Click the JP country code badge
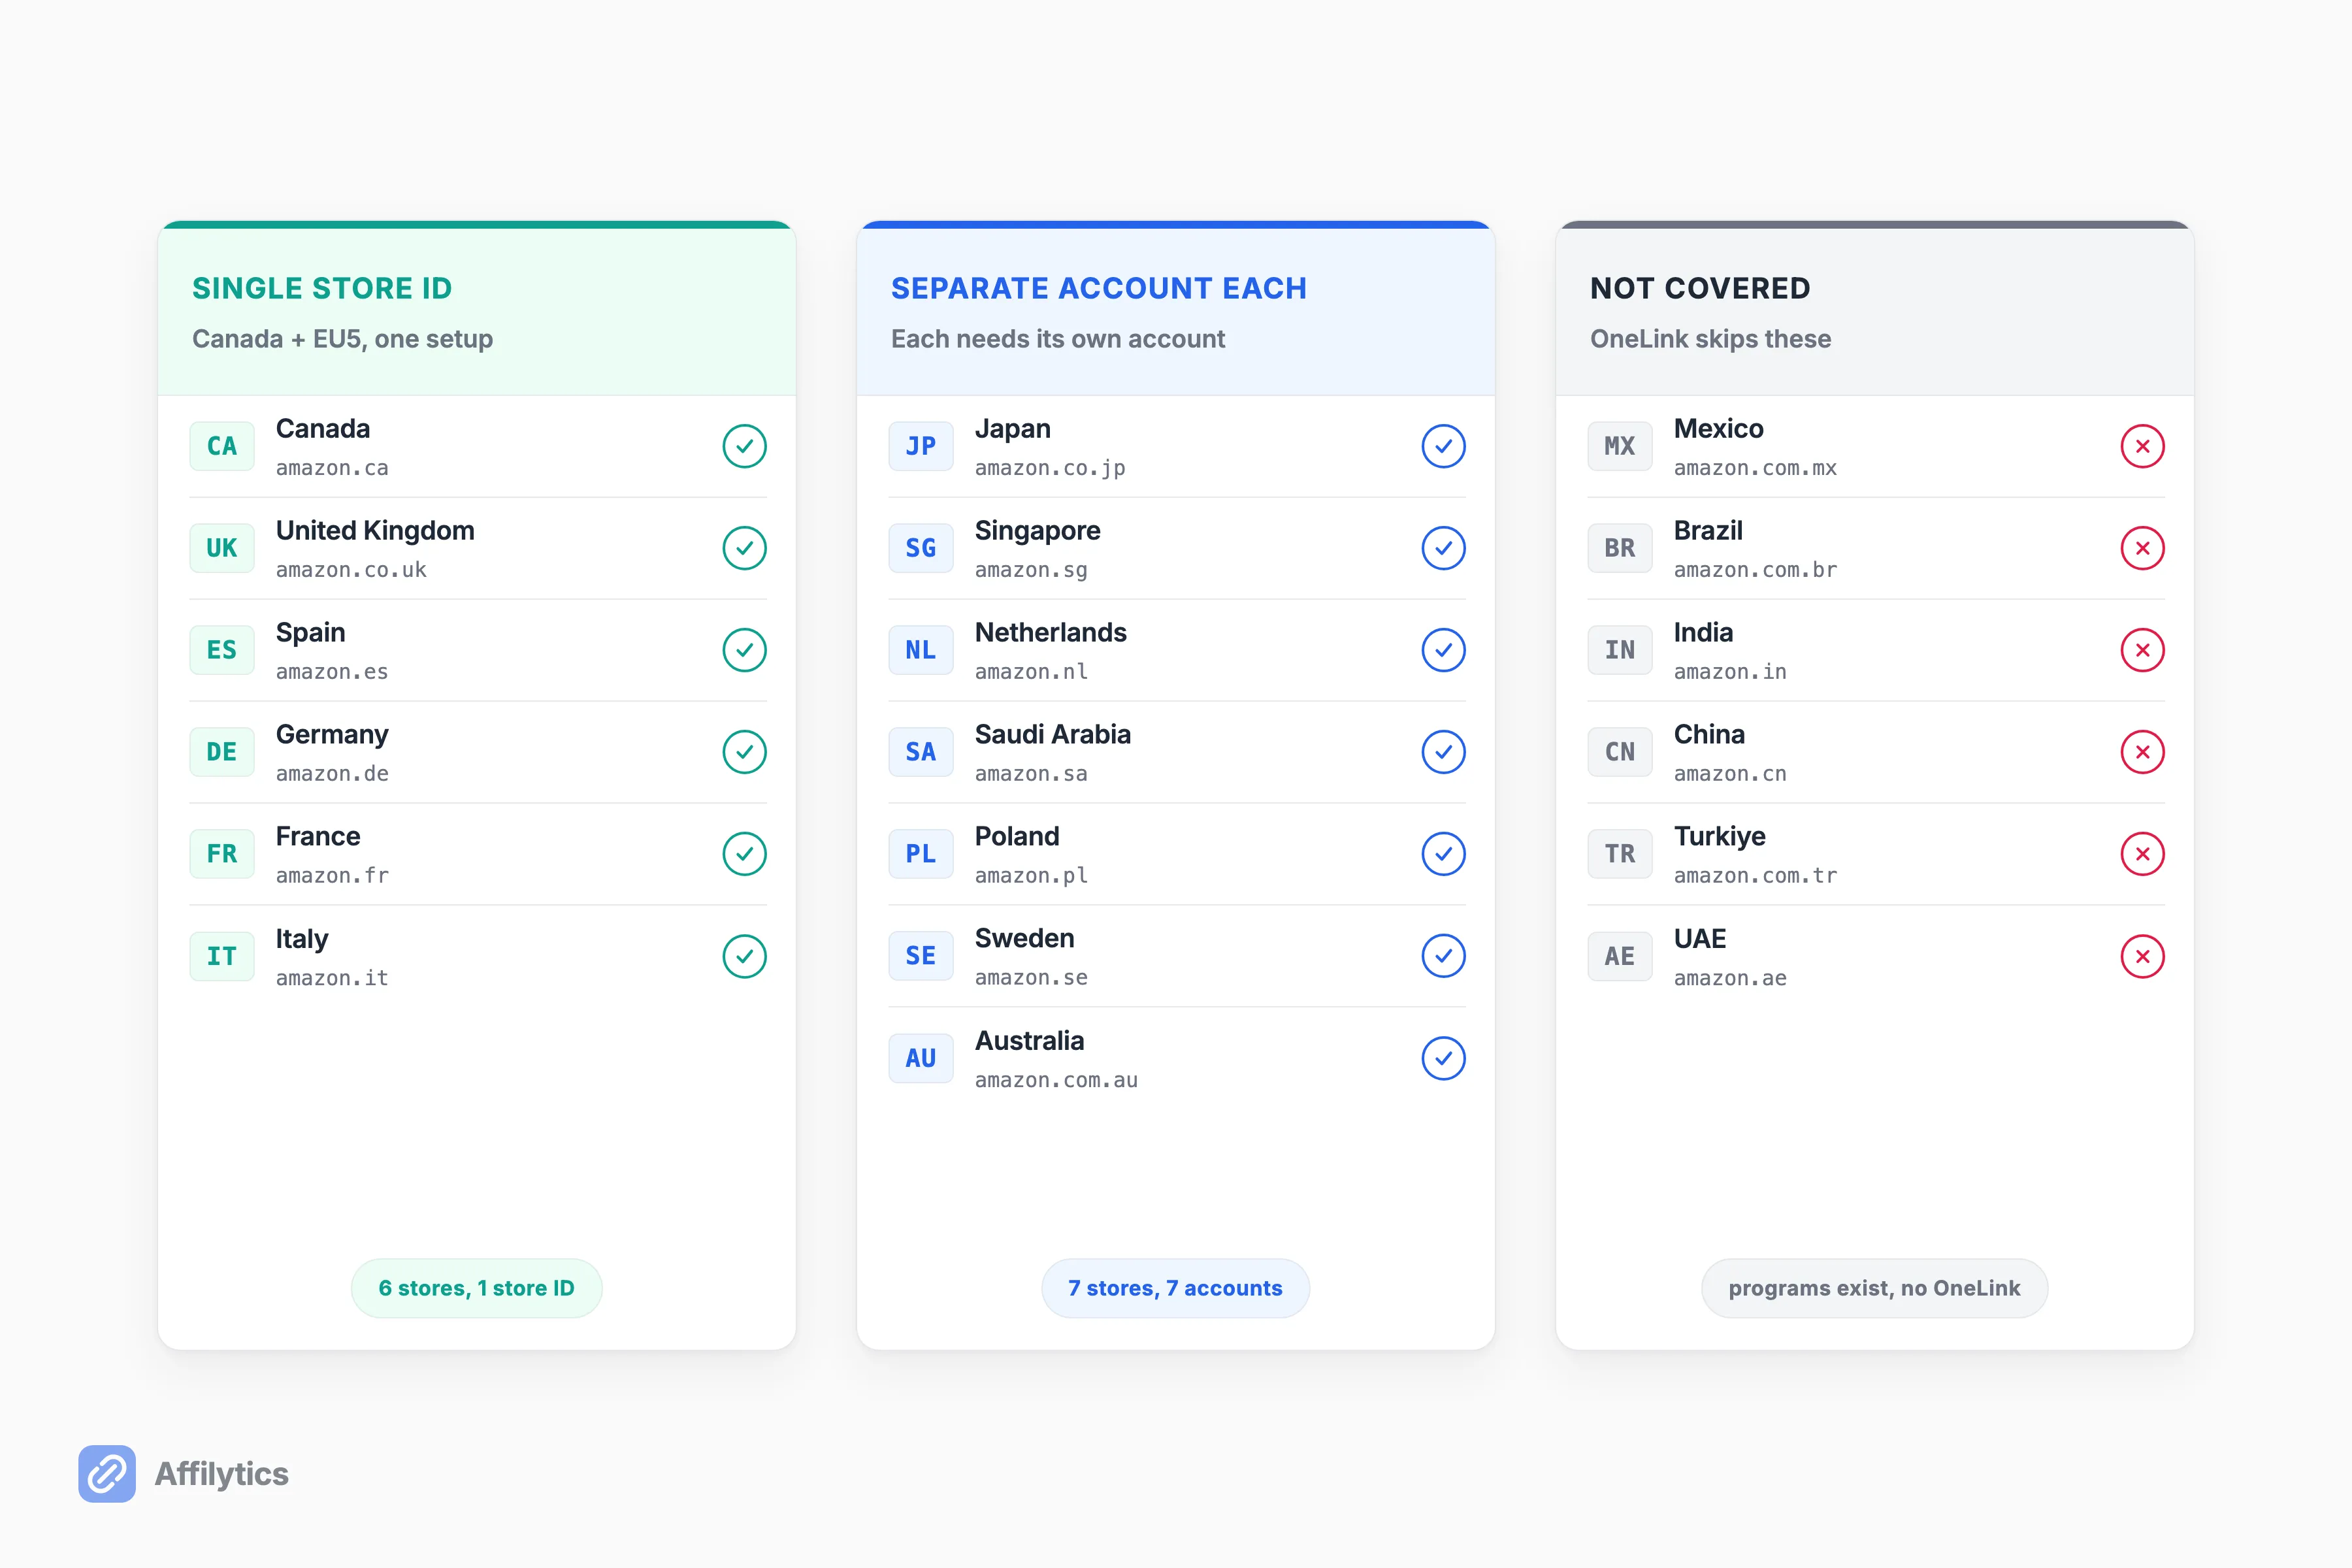 921,446
